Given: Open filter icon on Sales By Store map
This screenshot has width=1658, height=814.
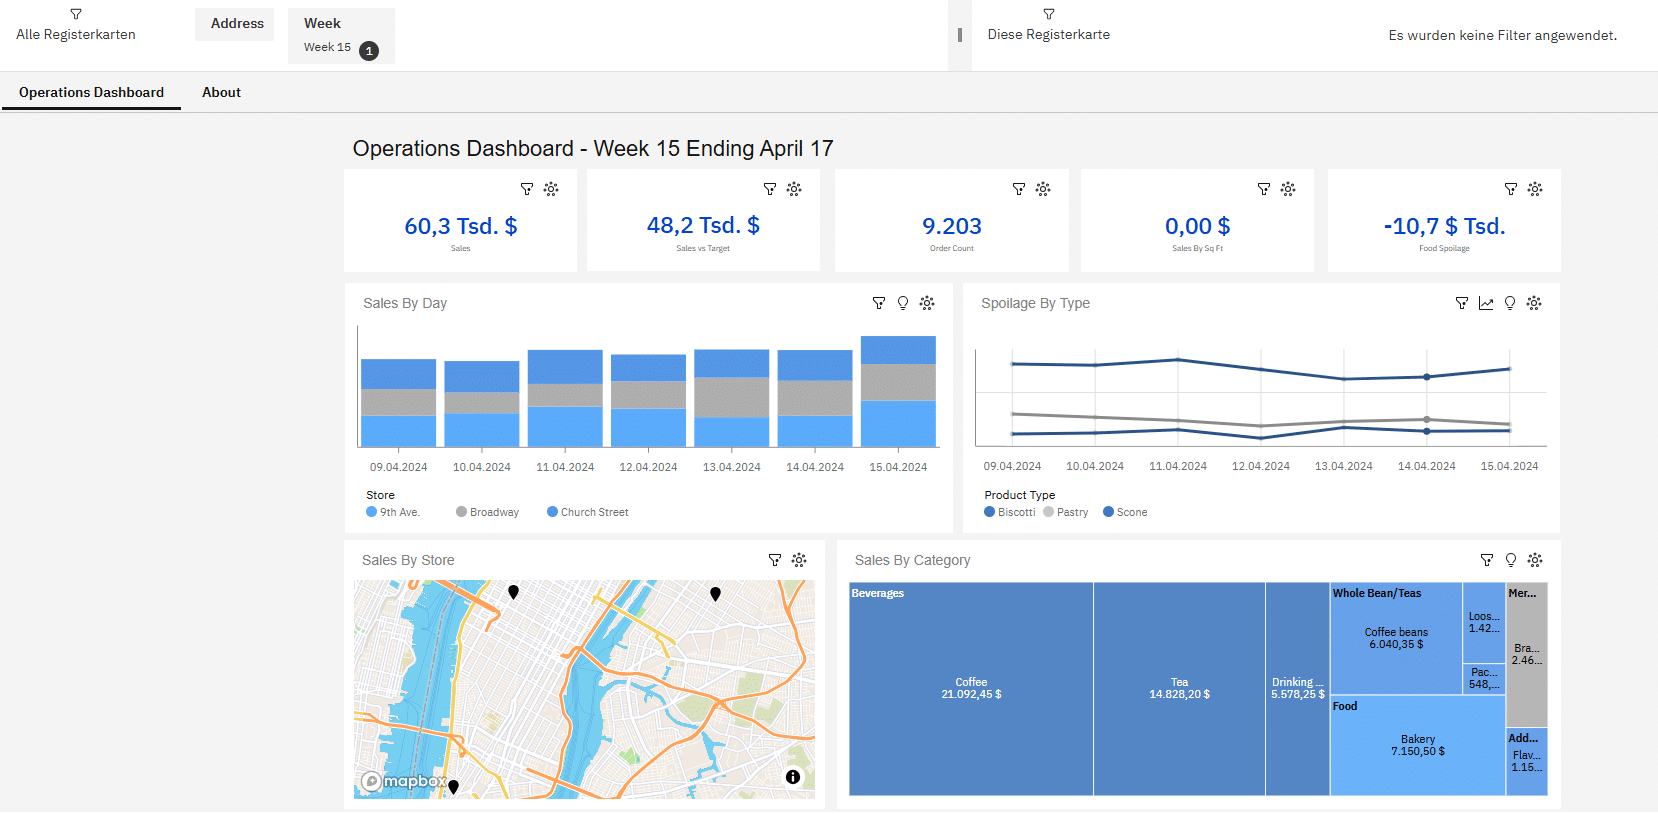Looking at the screenshot, I should click(774, 560).
